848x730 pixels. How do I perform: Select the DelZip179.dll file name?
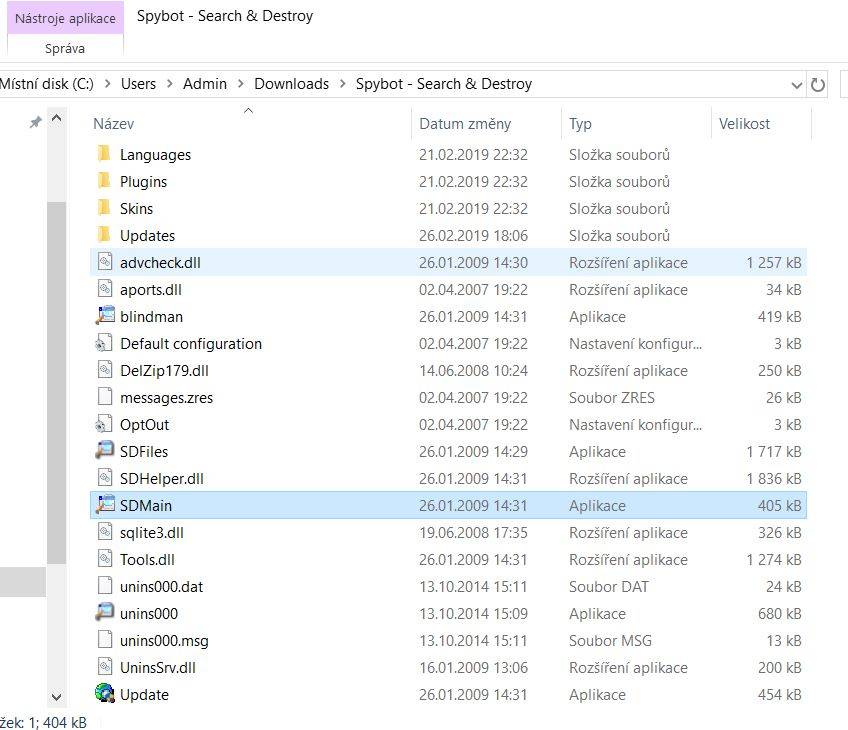coord(164,371)
